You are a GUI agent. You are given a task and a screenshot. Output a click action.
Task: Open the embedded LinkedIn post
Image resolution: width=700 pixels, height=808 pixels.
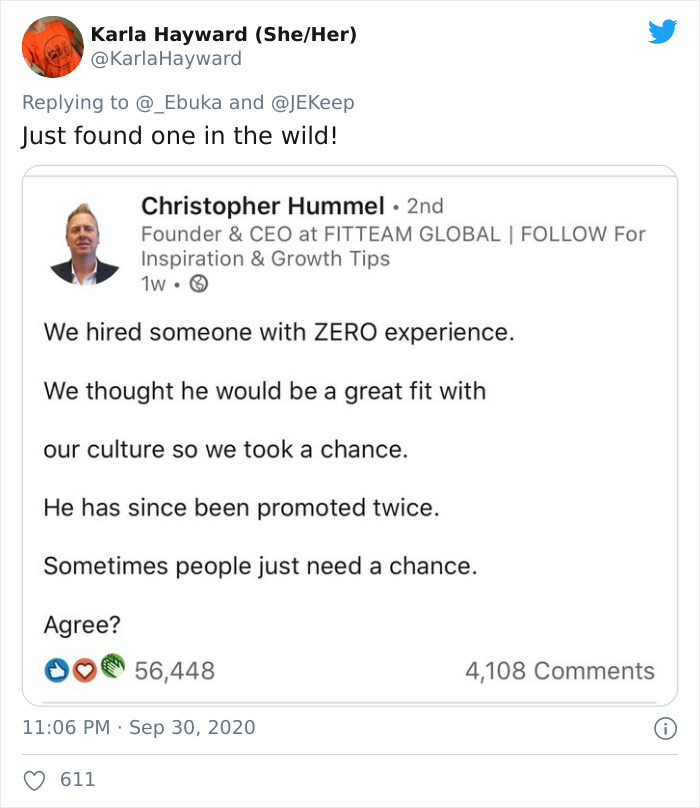coord(350,430)
